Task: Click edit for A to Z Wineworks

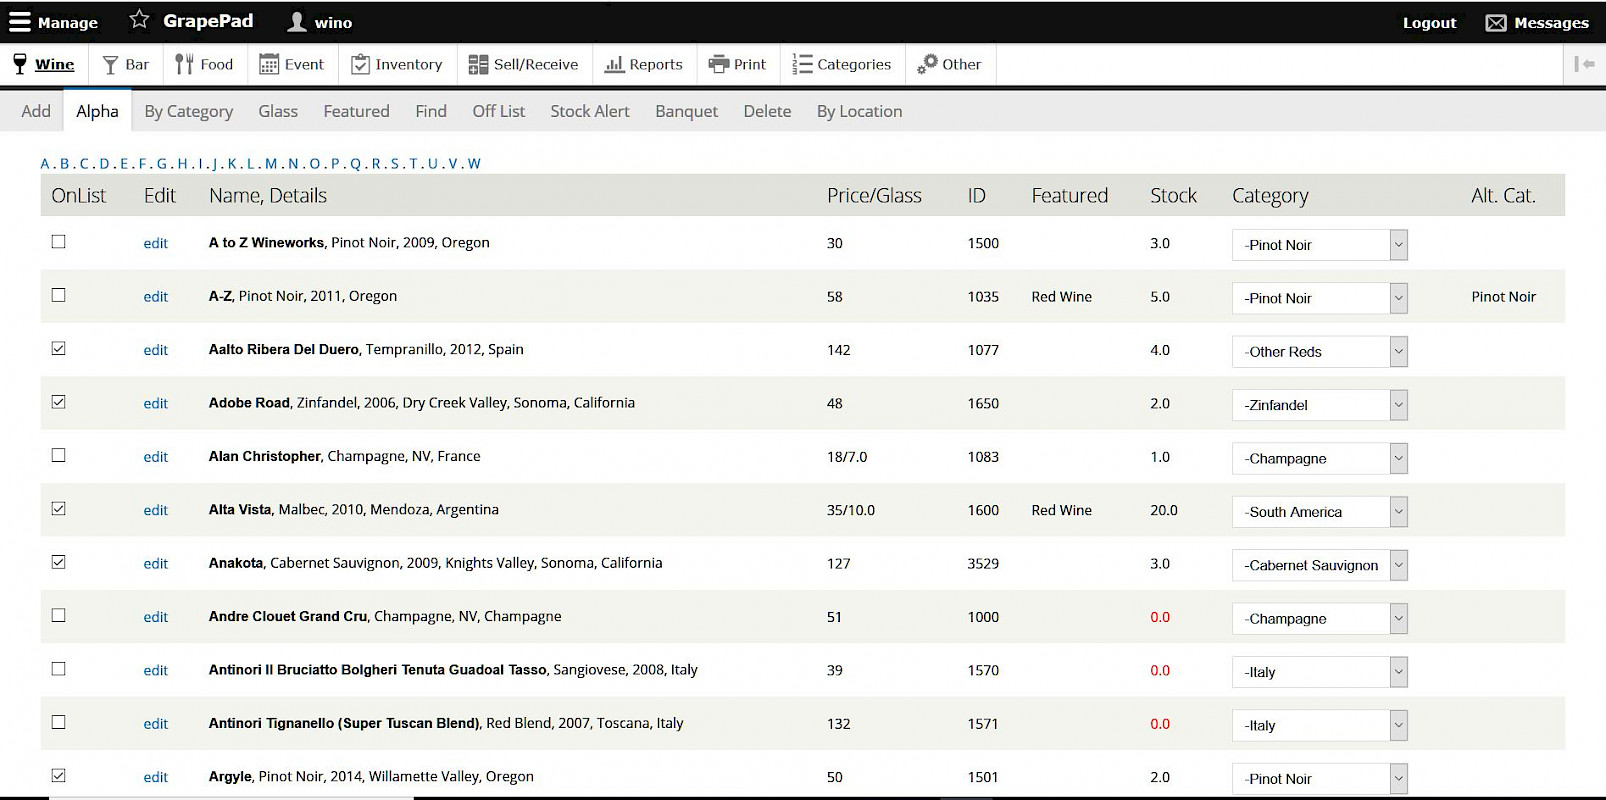Action: point(155,243)
